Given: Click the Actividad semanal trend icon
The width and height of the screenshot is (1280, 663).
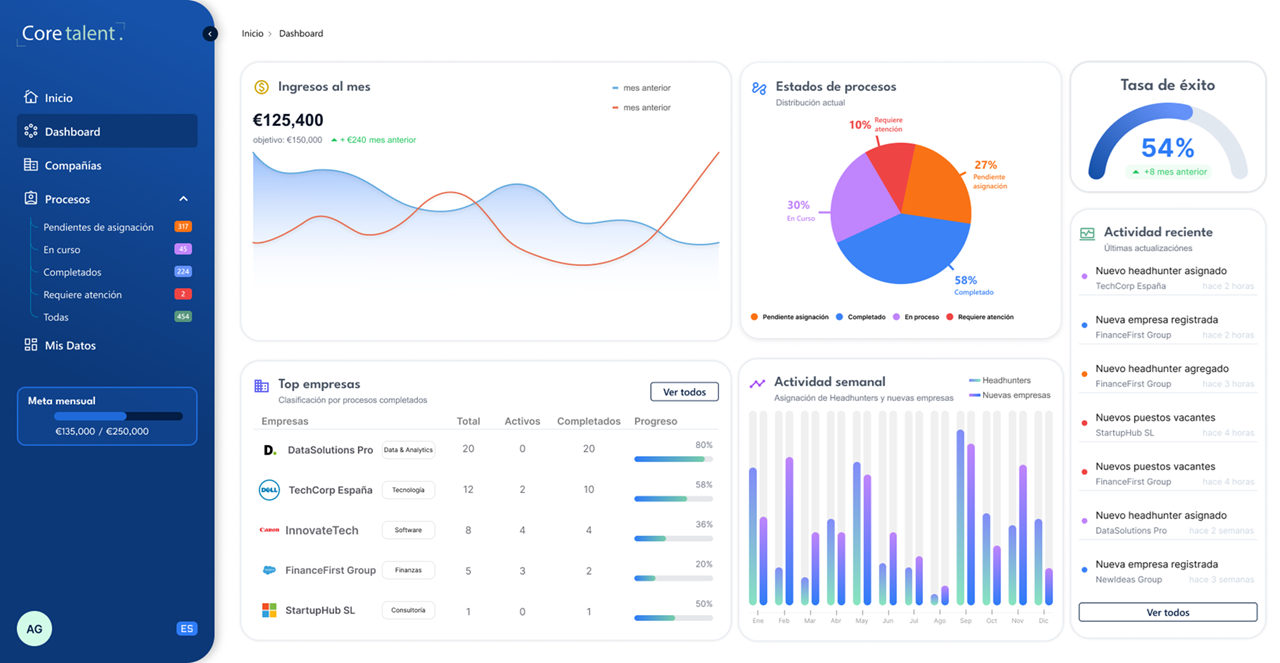Looking at the screenshot, I should [758, 383].
